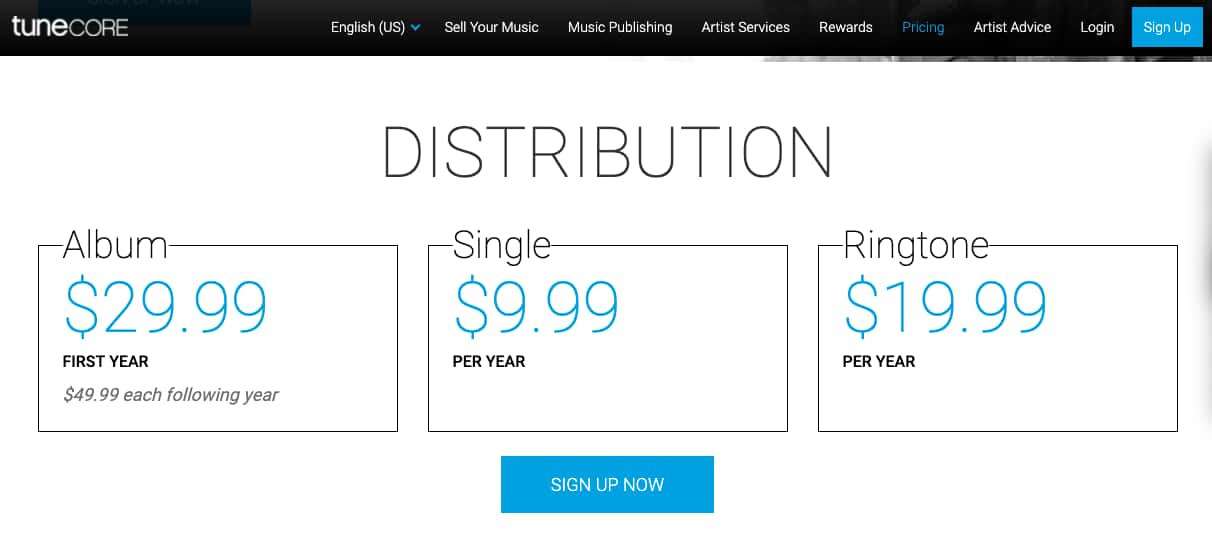Open Sell Your Music menu
The image size is (1212, 536).
pyautogui.click(x=491, y=27)
